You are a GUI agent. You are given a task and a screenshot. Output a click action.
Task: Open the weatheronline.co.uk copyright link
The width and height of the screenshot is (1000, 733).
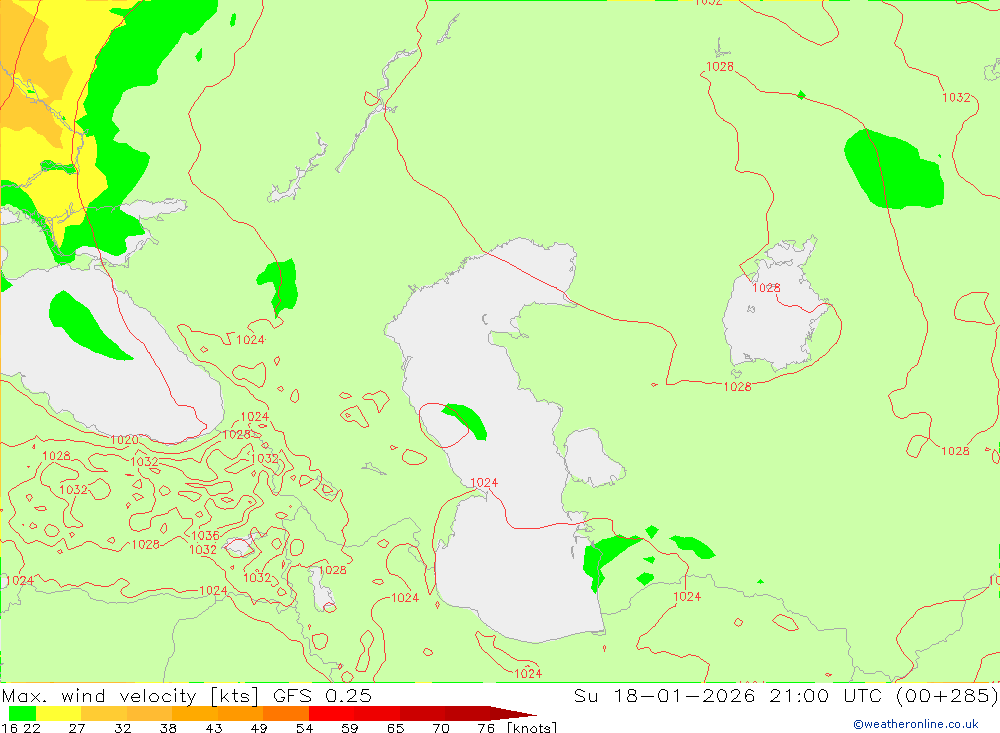[x=916, y=724]
